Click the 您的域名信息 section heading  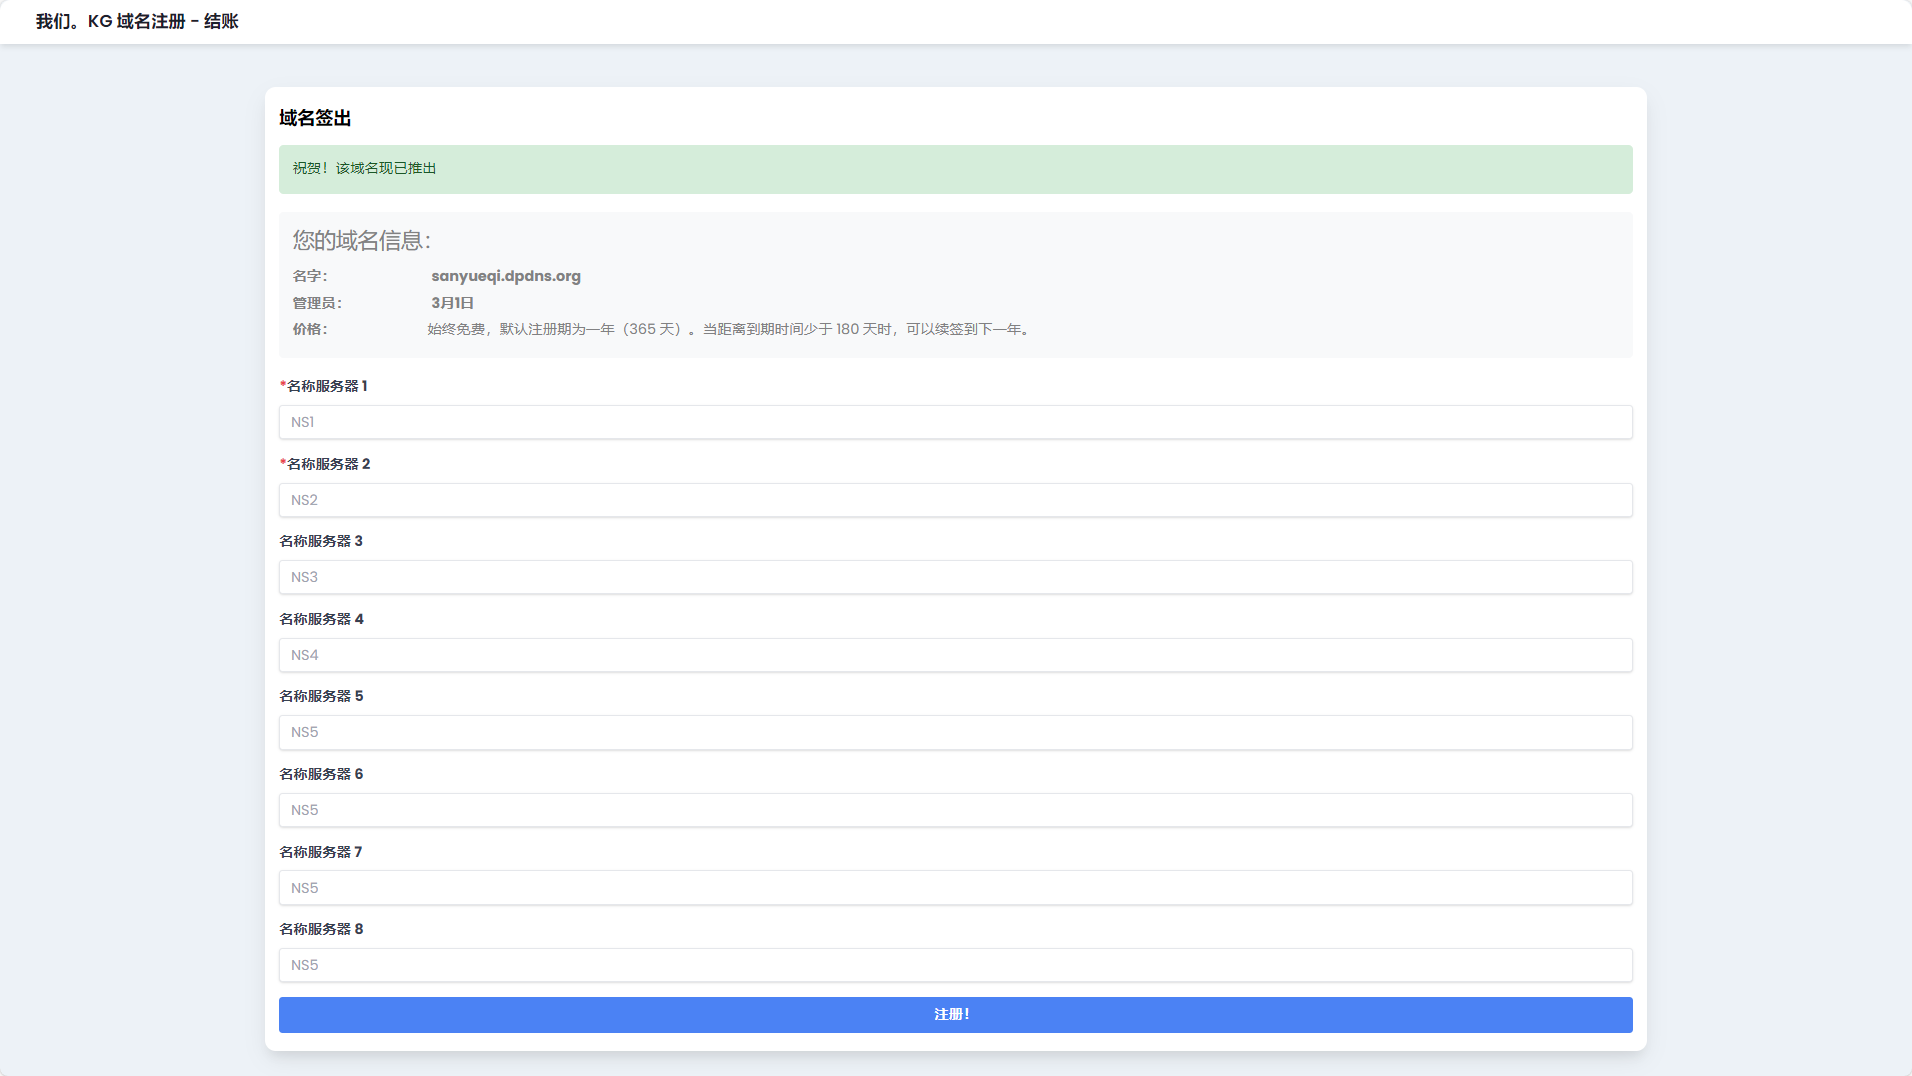coord(361,240)
